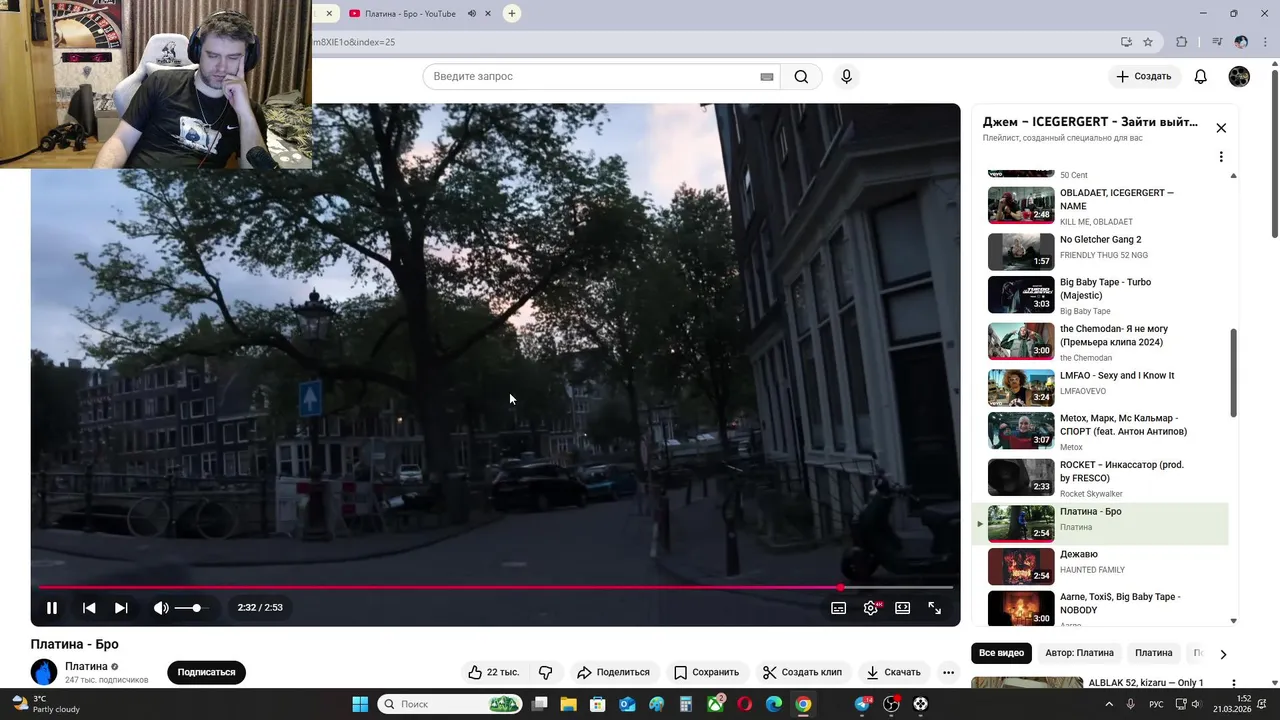Open the Windows Start menu
The width and height of the screenshot is (1280, 720).
click(360, 704)
